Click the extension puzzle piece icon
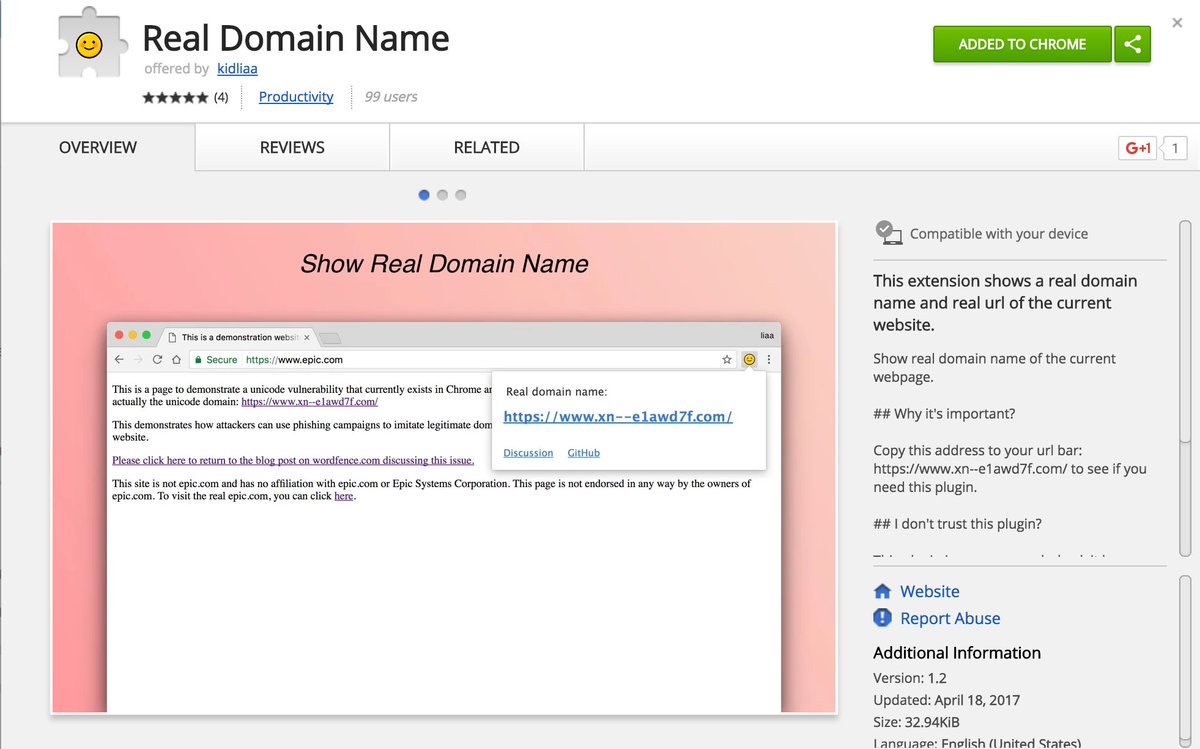 90,45
